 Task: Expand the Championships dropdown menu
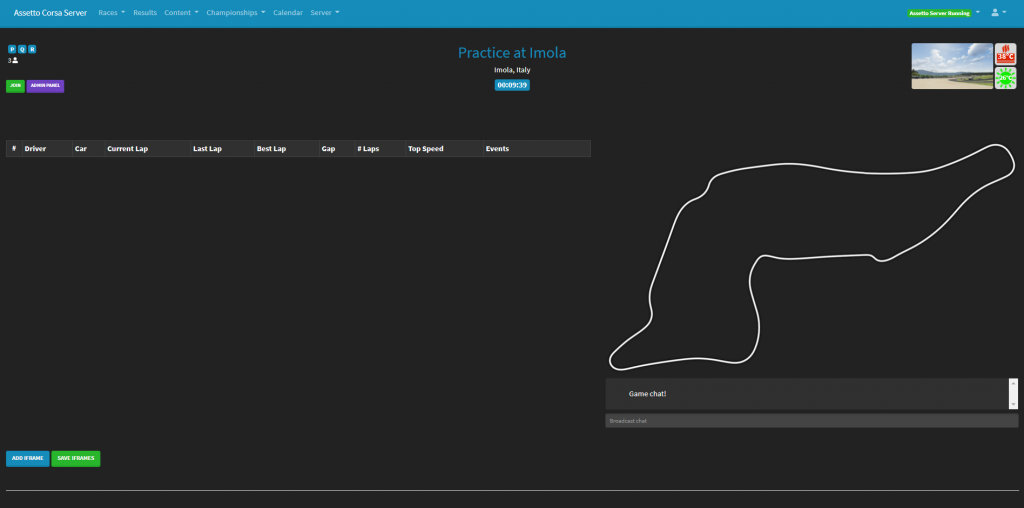tap(236, 12)
